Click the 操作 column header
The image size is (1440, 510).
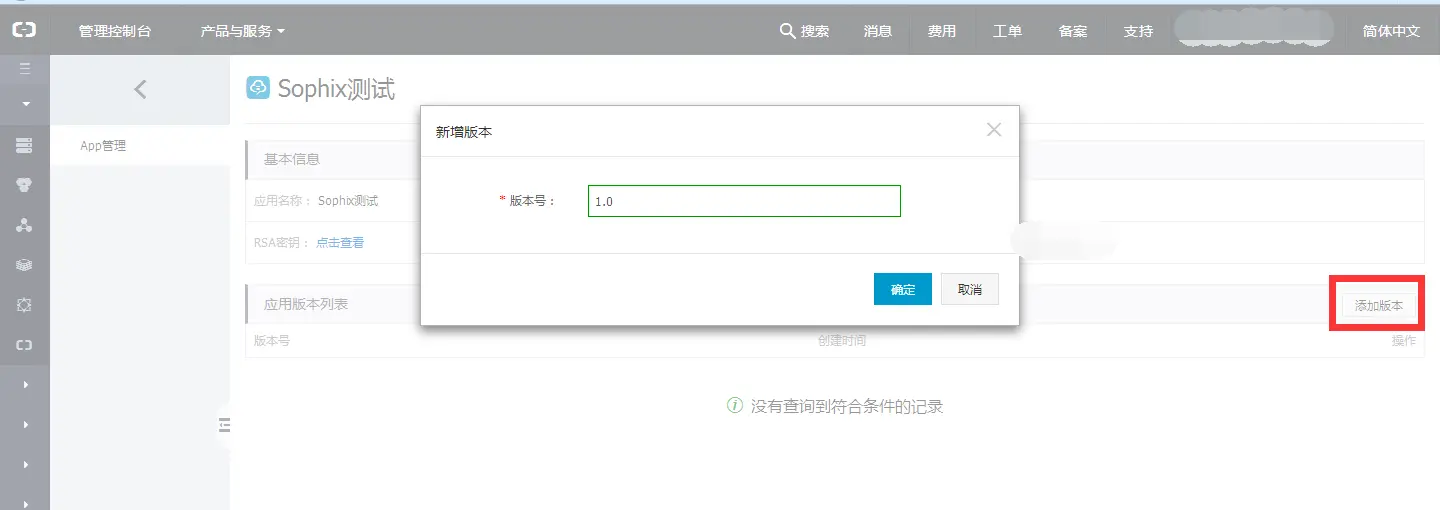point(1404,341)
